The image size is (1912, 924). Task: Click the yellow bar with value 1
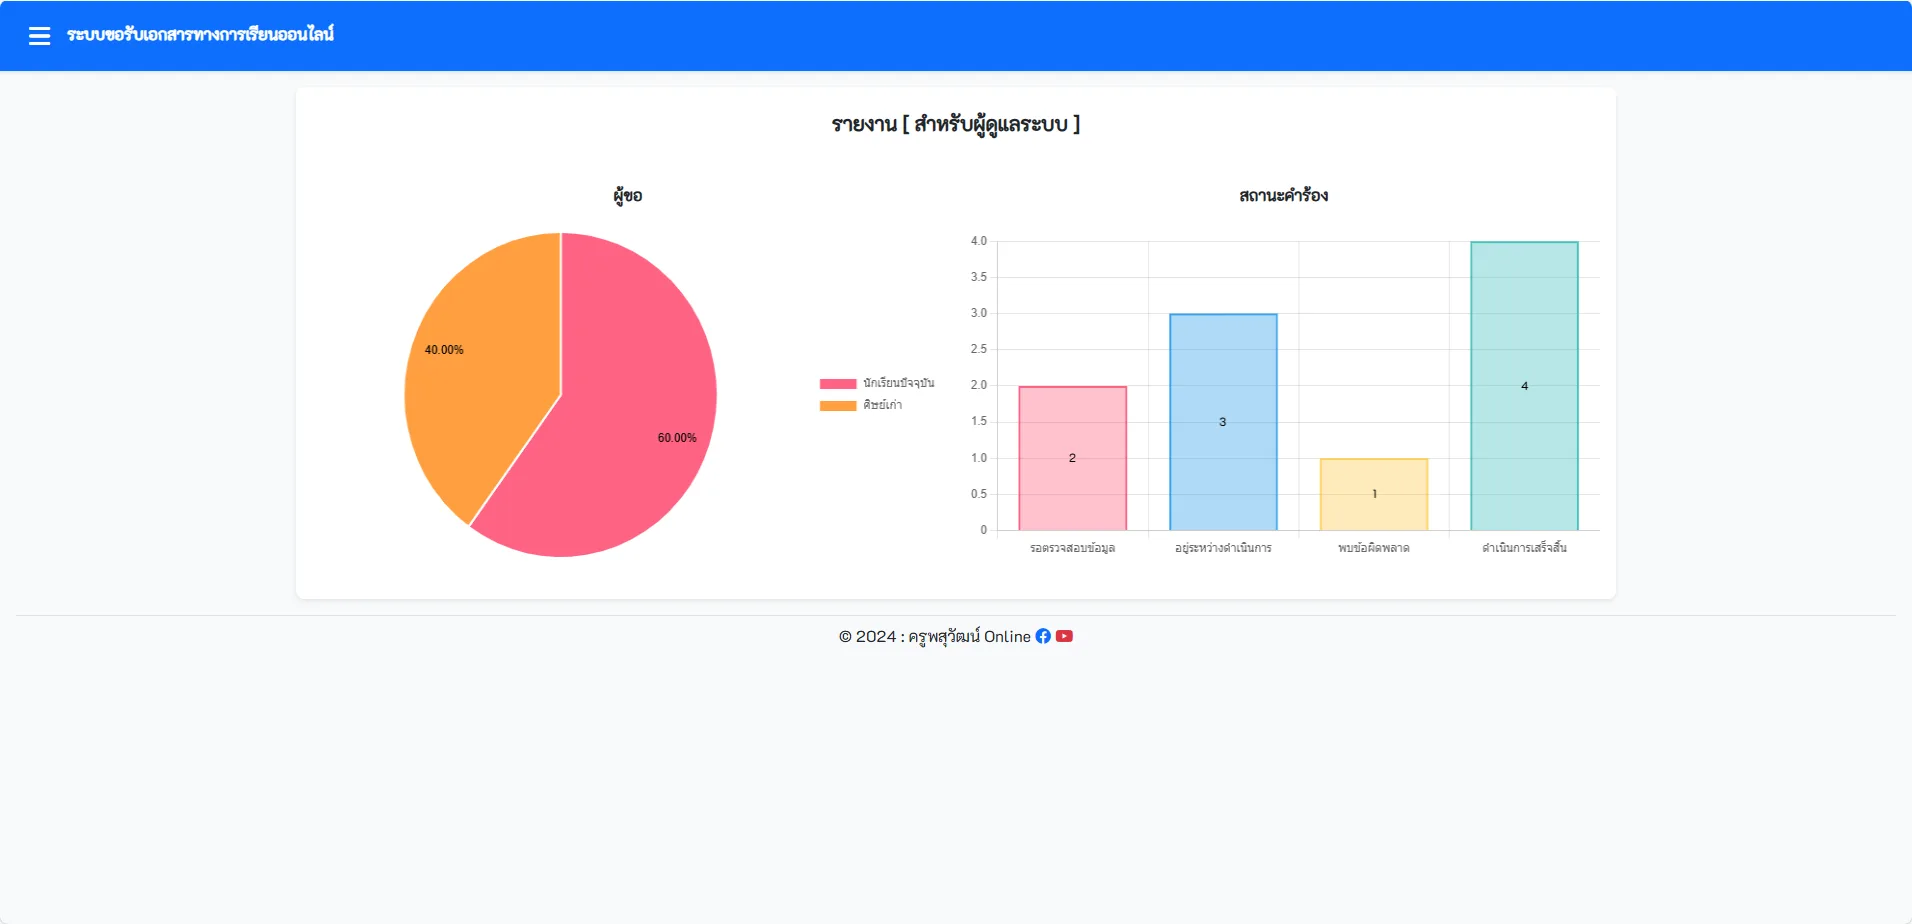[x=1374, y=494]
